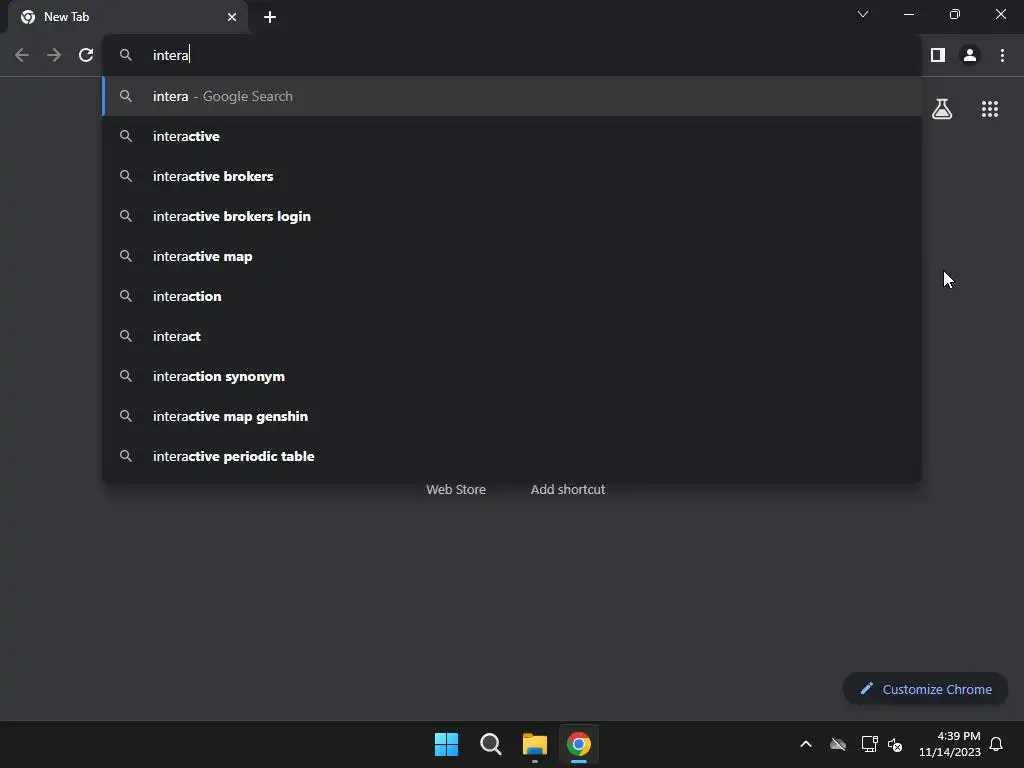Open the Web Store shortcut
1024x768 pixels.
pyautogui.click(x=456, y=489)
